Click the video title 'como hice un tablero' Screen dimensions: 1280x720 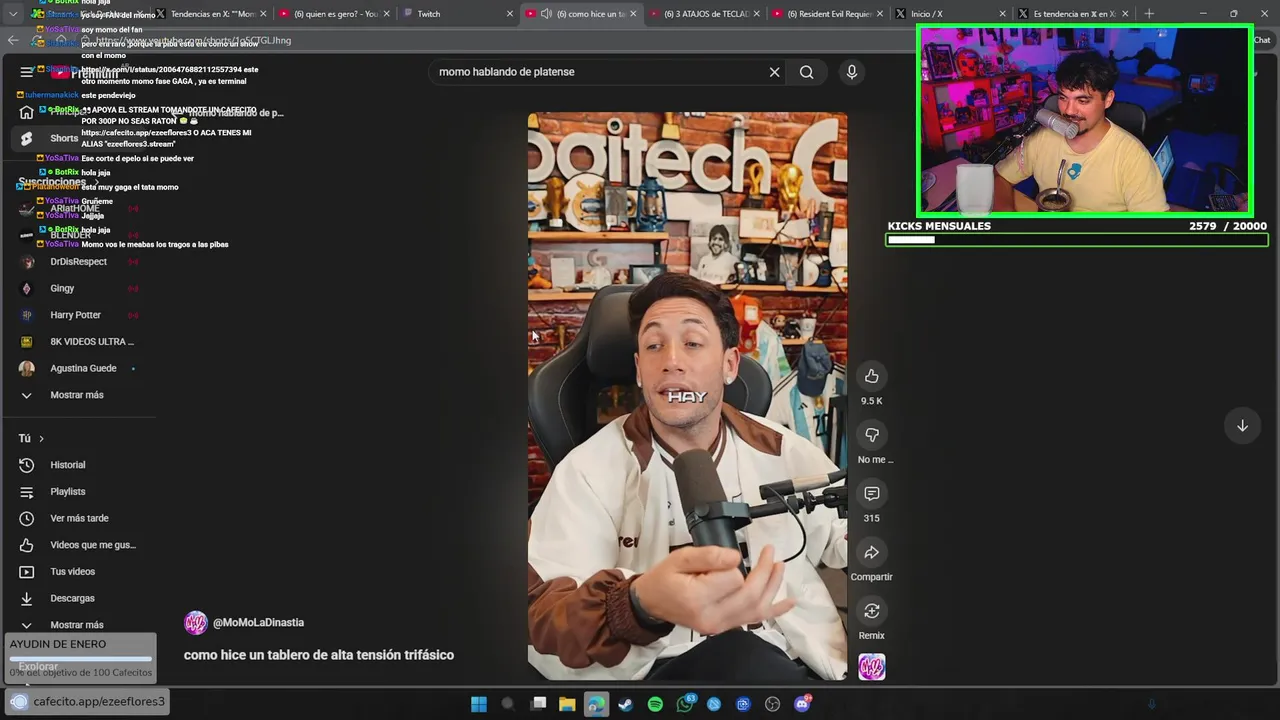click(x=318, y=655)
